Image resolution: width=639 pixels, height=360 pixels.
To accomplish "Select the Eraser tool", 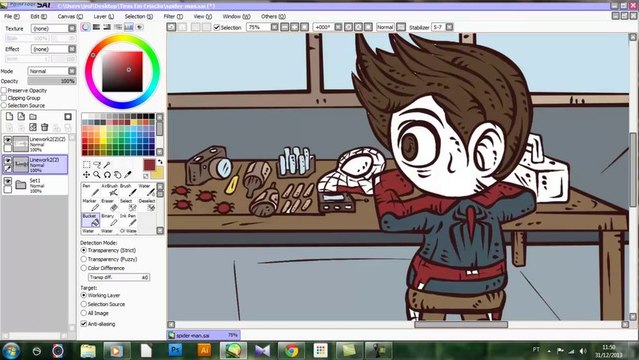I will click(110, 205).
